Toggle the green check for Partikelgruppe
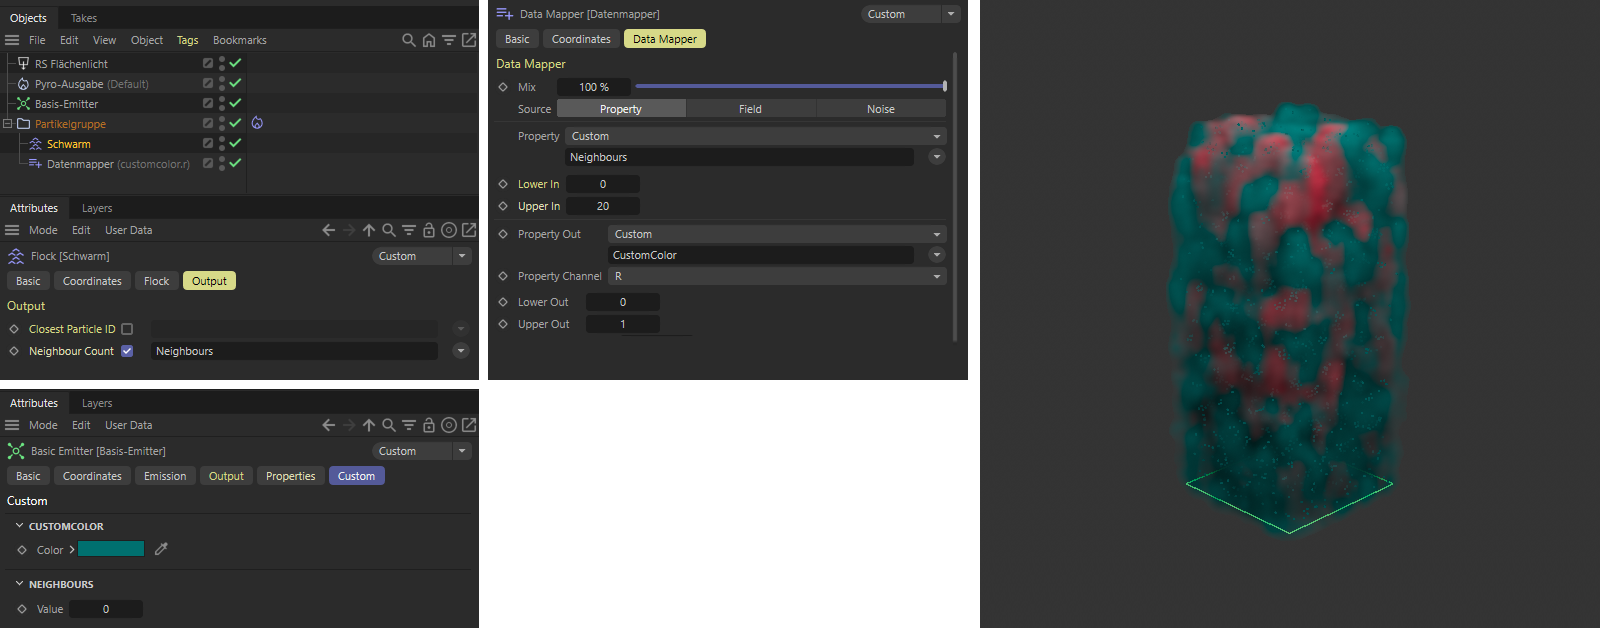1600x628 pixels. point(235,123)
